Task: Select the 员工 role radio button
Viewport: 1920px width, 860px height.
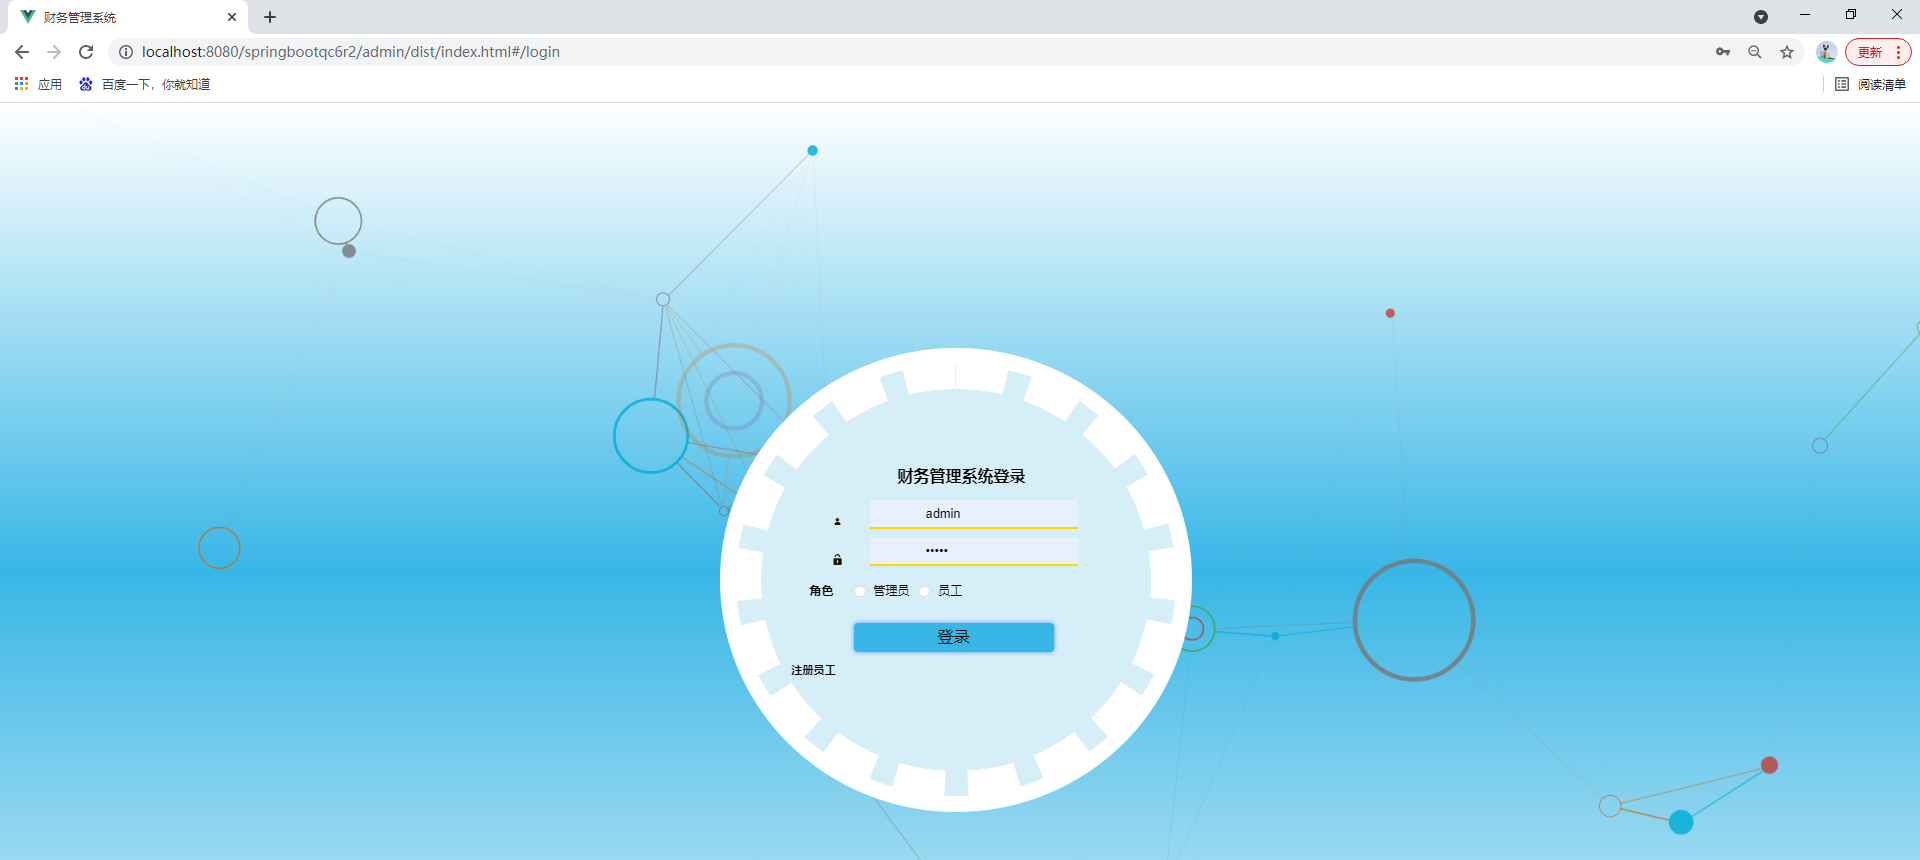Action: tap(925, 591)
